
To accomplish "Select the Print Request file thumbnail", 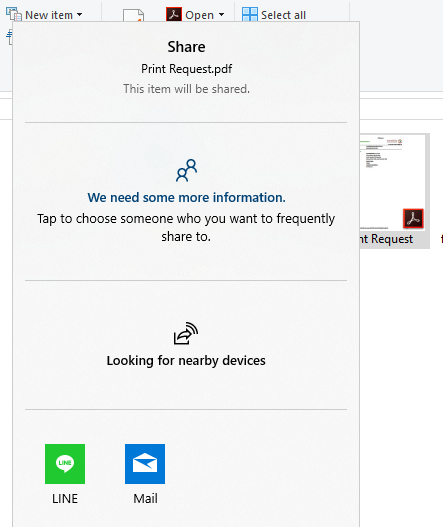I will click(394, 191).
